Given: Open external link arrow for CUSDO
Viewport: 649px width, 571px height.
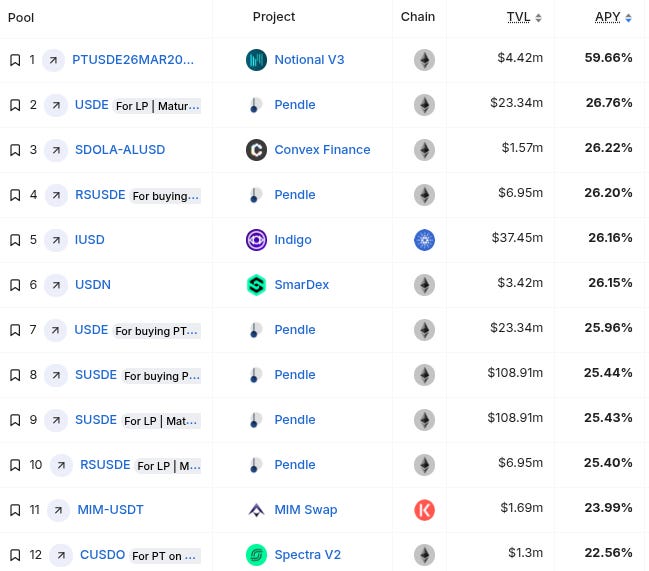Looking at the screenshot, I should click(61, 555).
